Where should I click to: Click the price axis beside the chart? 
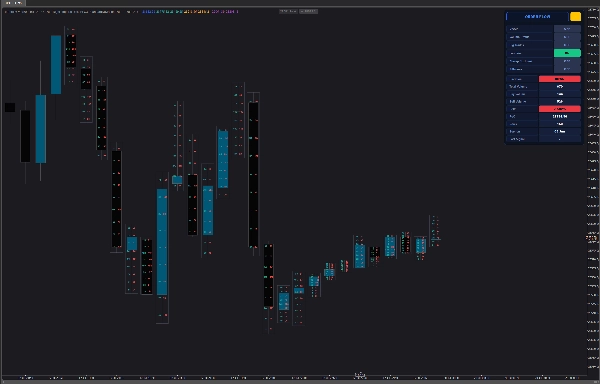point(593,191)
